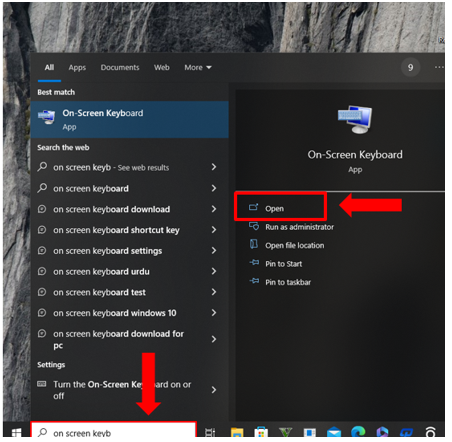Click the 'on screen keyb - See web results' suggestion
The height and width of the screenshot is (442, 452).
[x=130, y=167]
